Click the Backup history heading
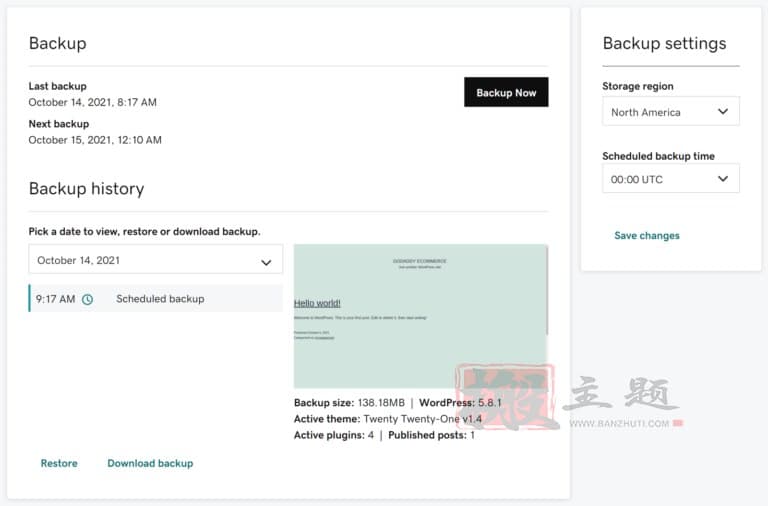 [87, 189]
